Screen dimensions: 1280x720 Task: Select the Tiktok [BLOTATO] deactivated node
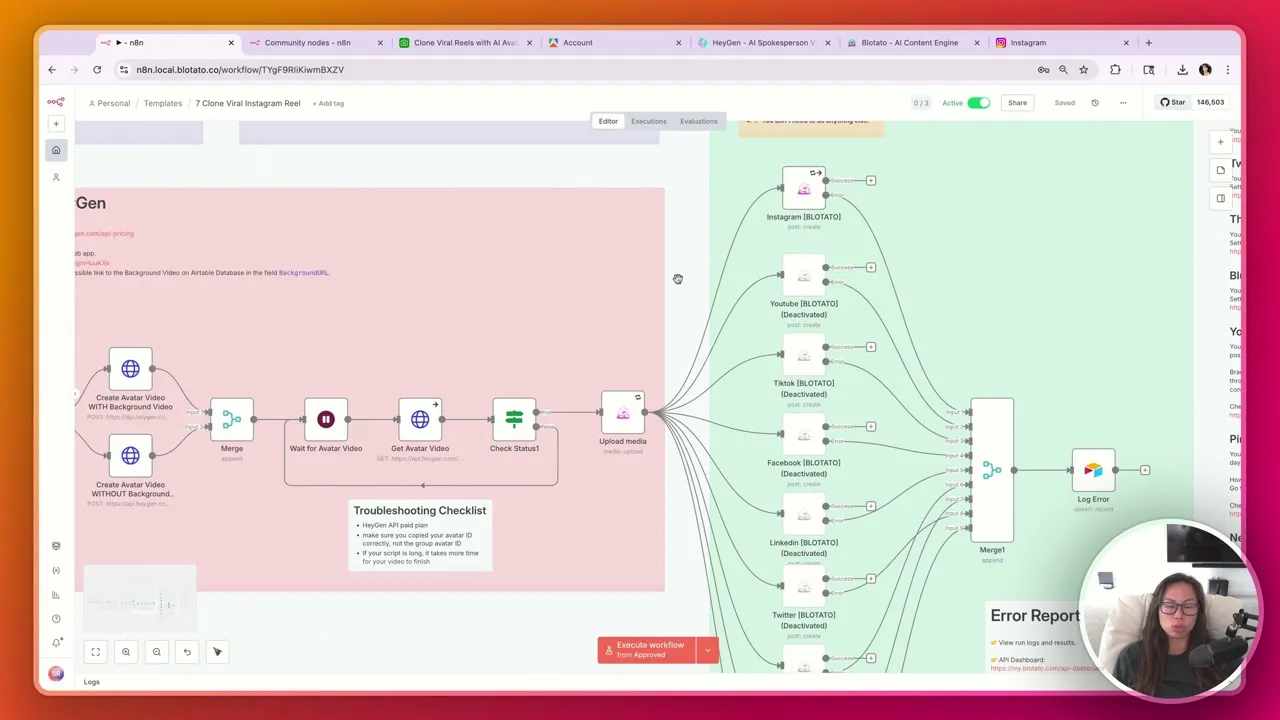[804, 355]
